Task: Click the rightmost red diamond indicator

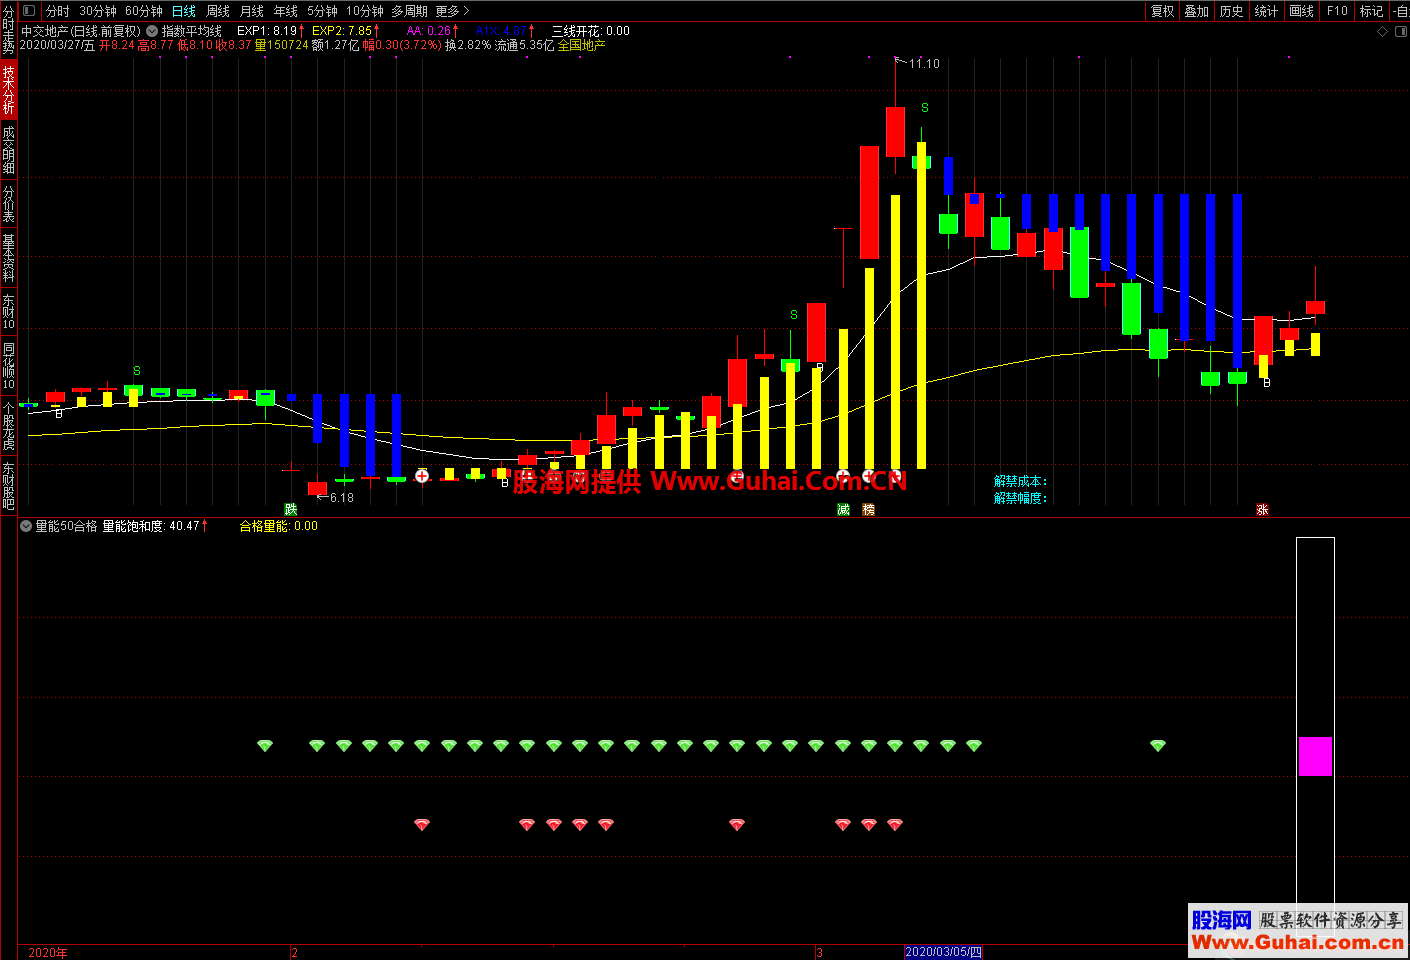Action: pyautogui.click(x=895, y=825)
